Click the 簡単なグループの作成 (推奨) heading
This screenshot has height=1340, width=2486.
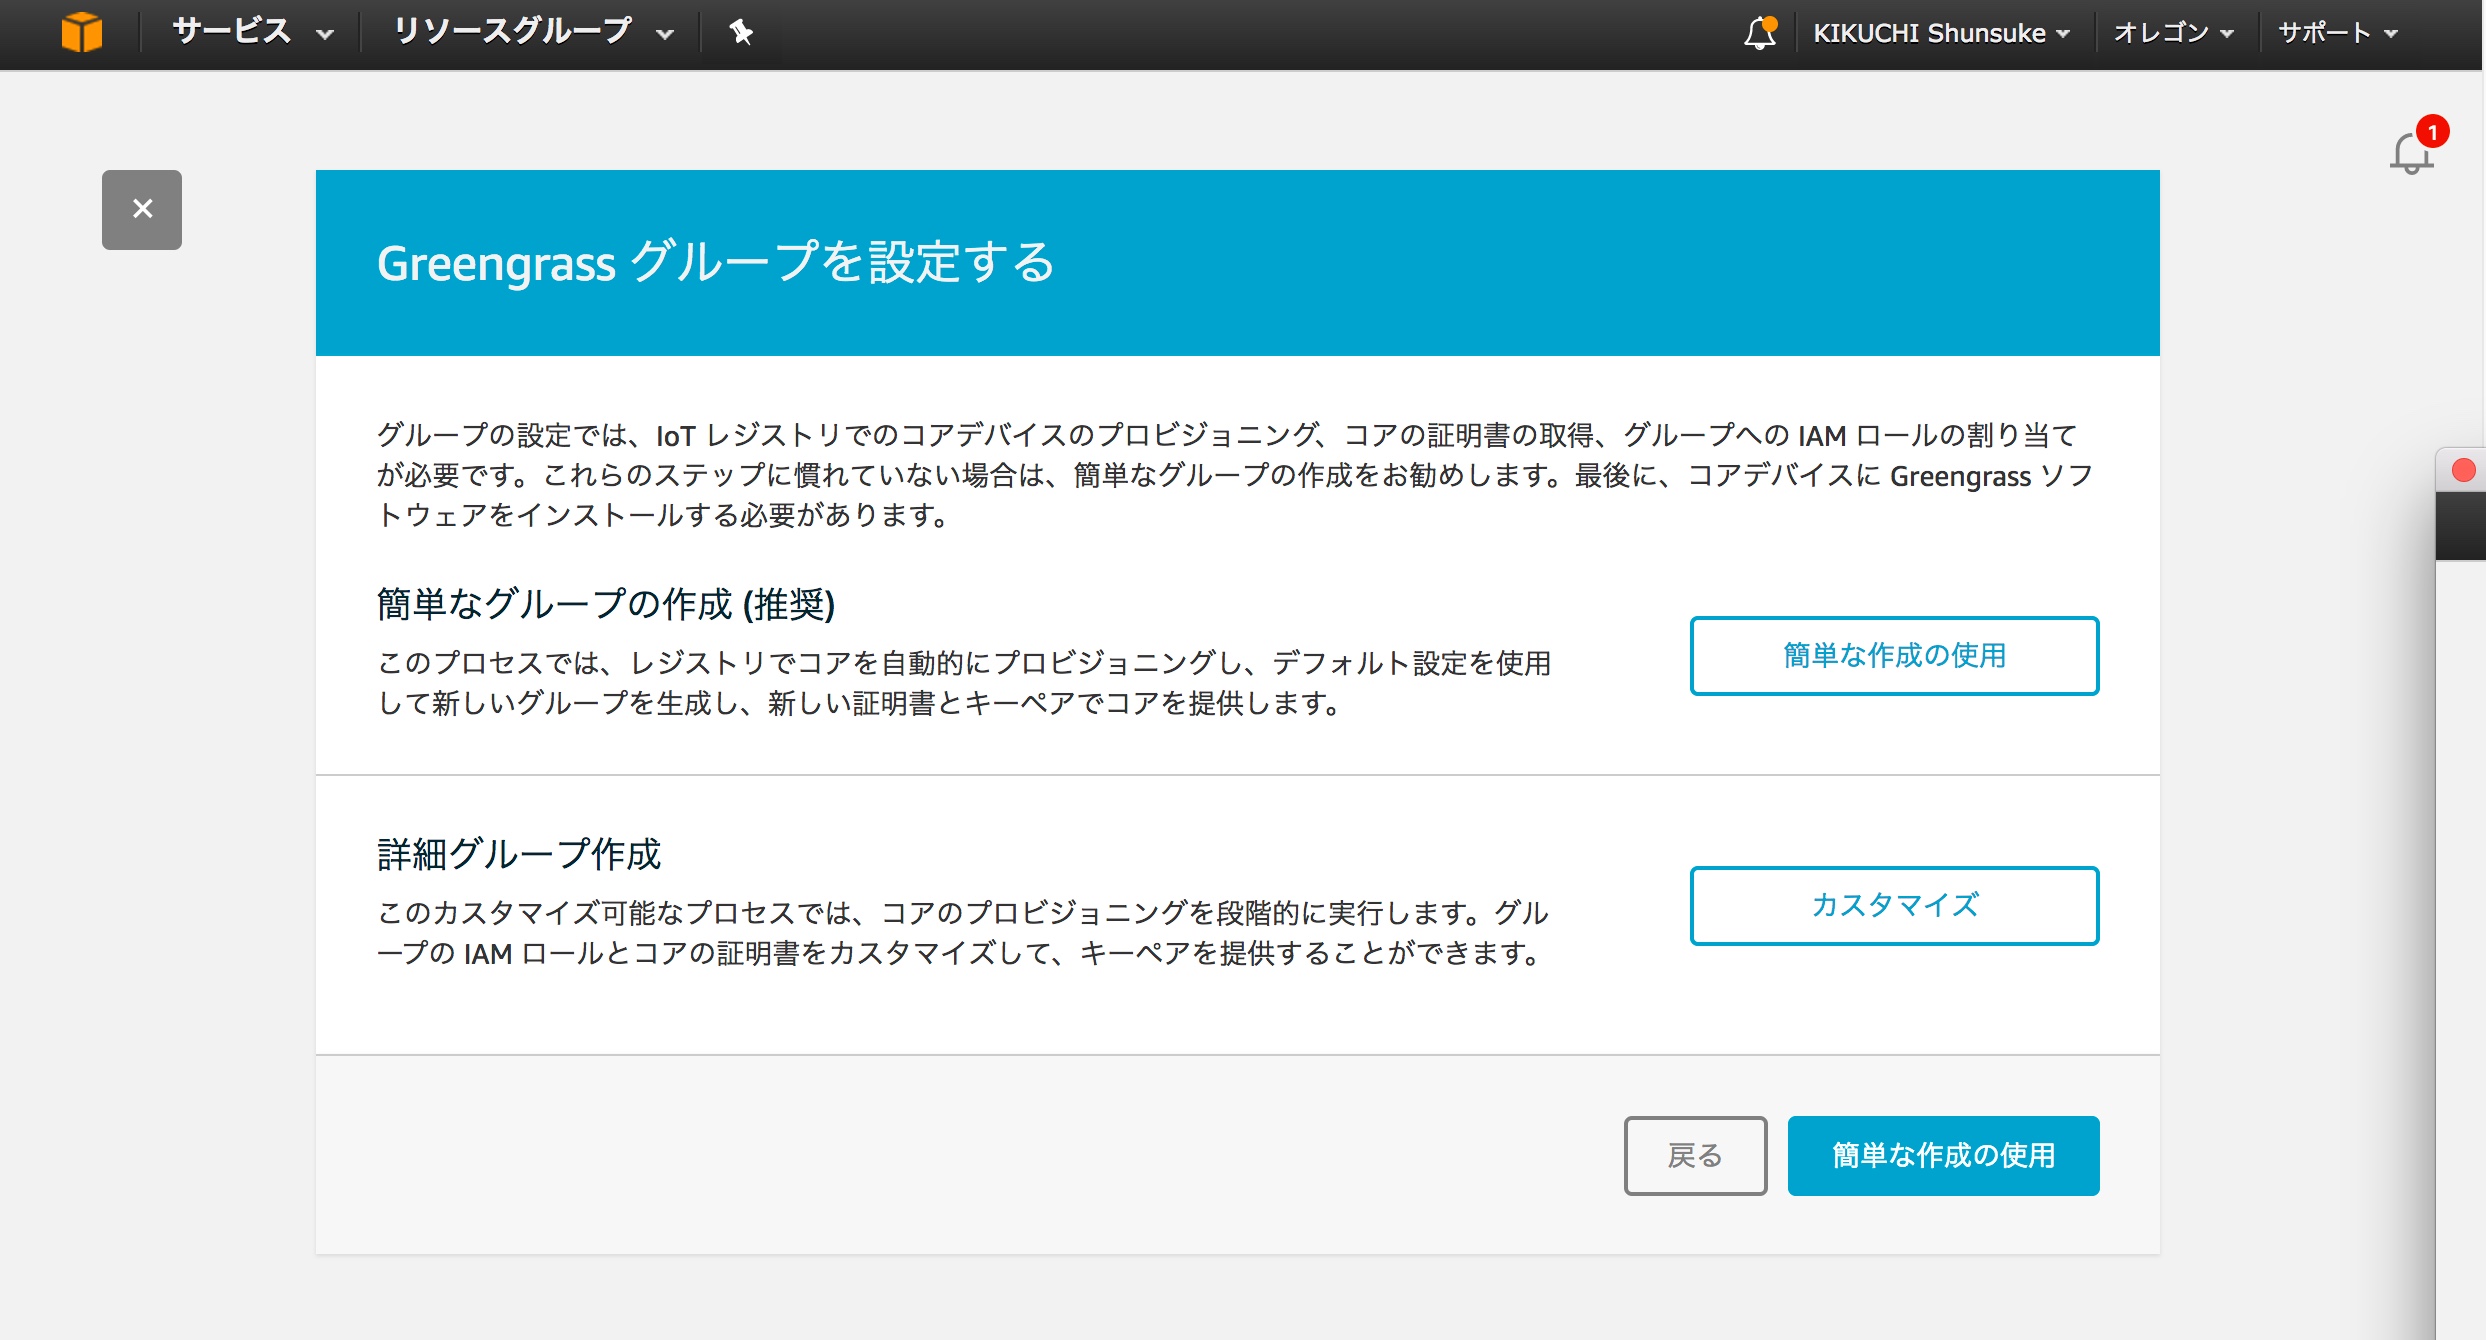point(606,604)
